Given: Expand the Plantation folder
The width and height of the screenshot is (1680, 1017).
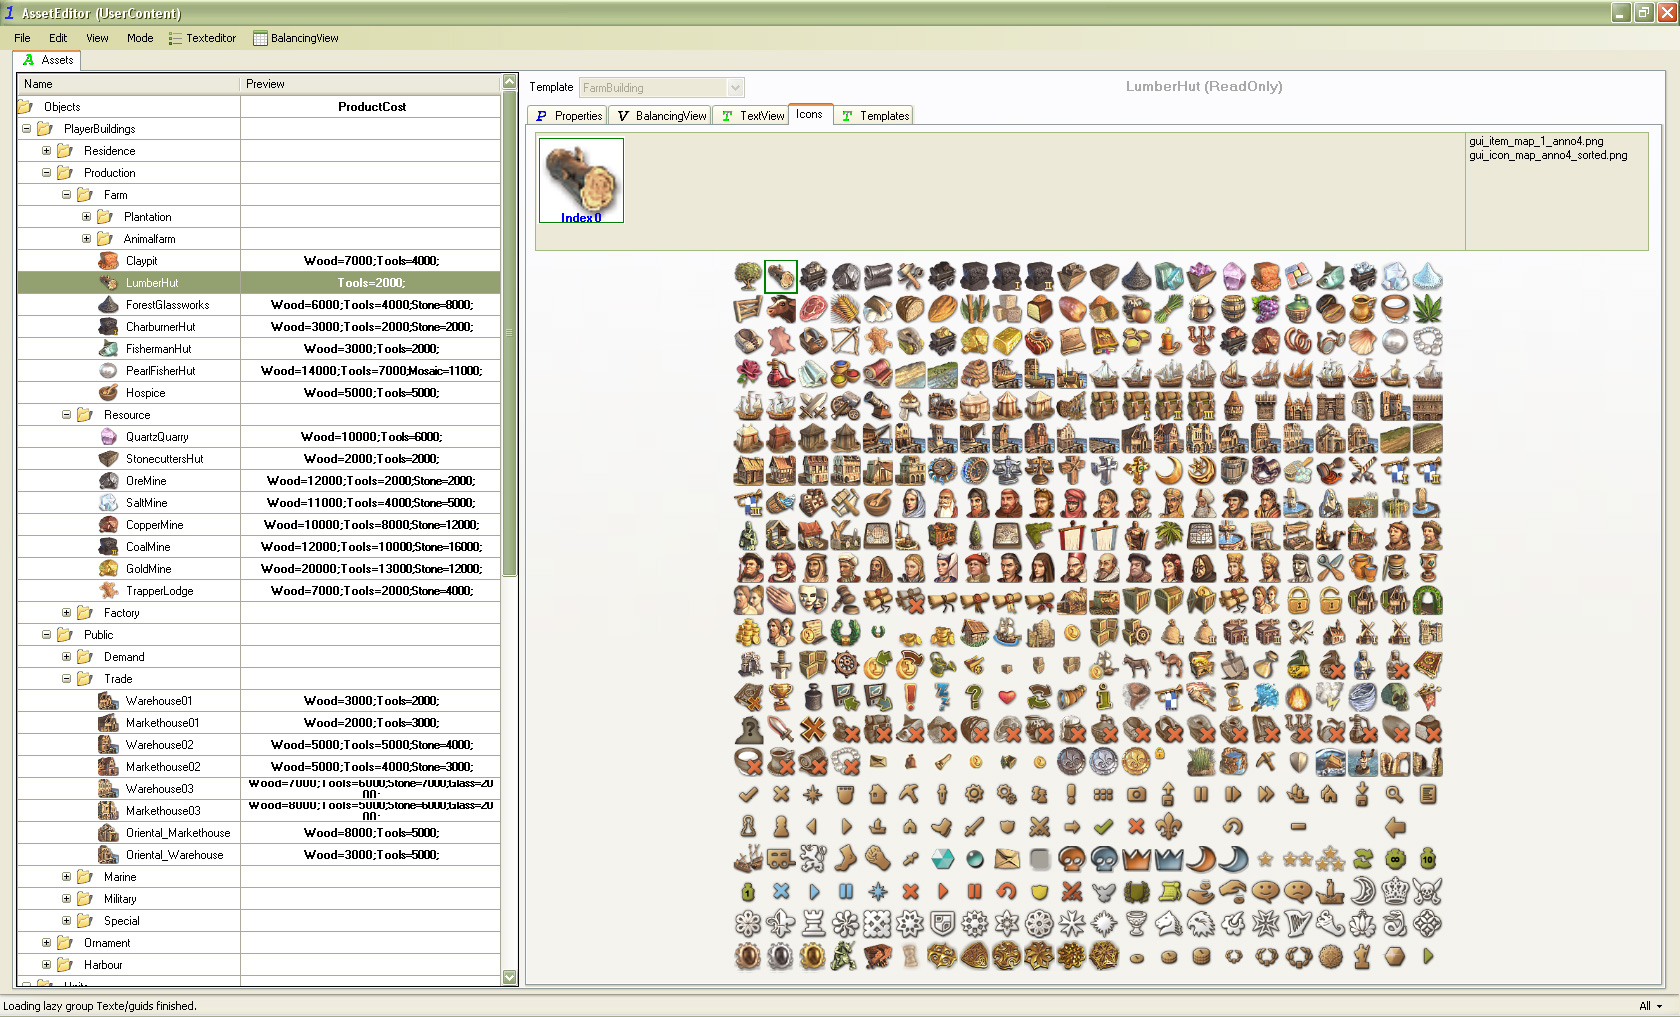Looking at the screenshot, I should coord(87,217).
